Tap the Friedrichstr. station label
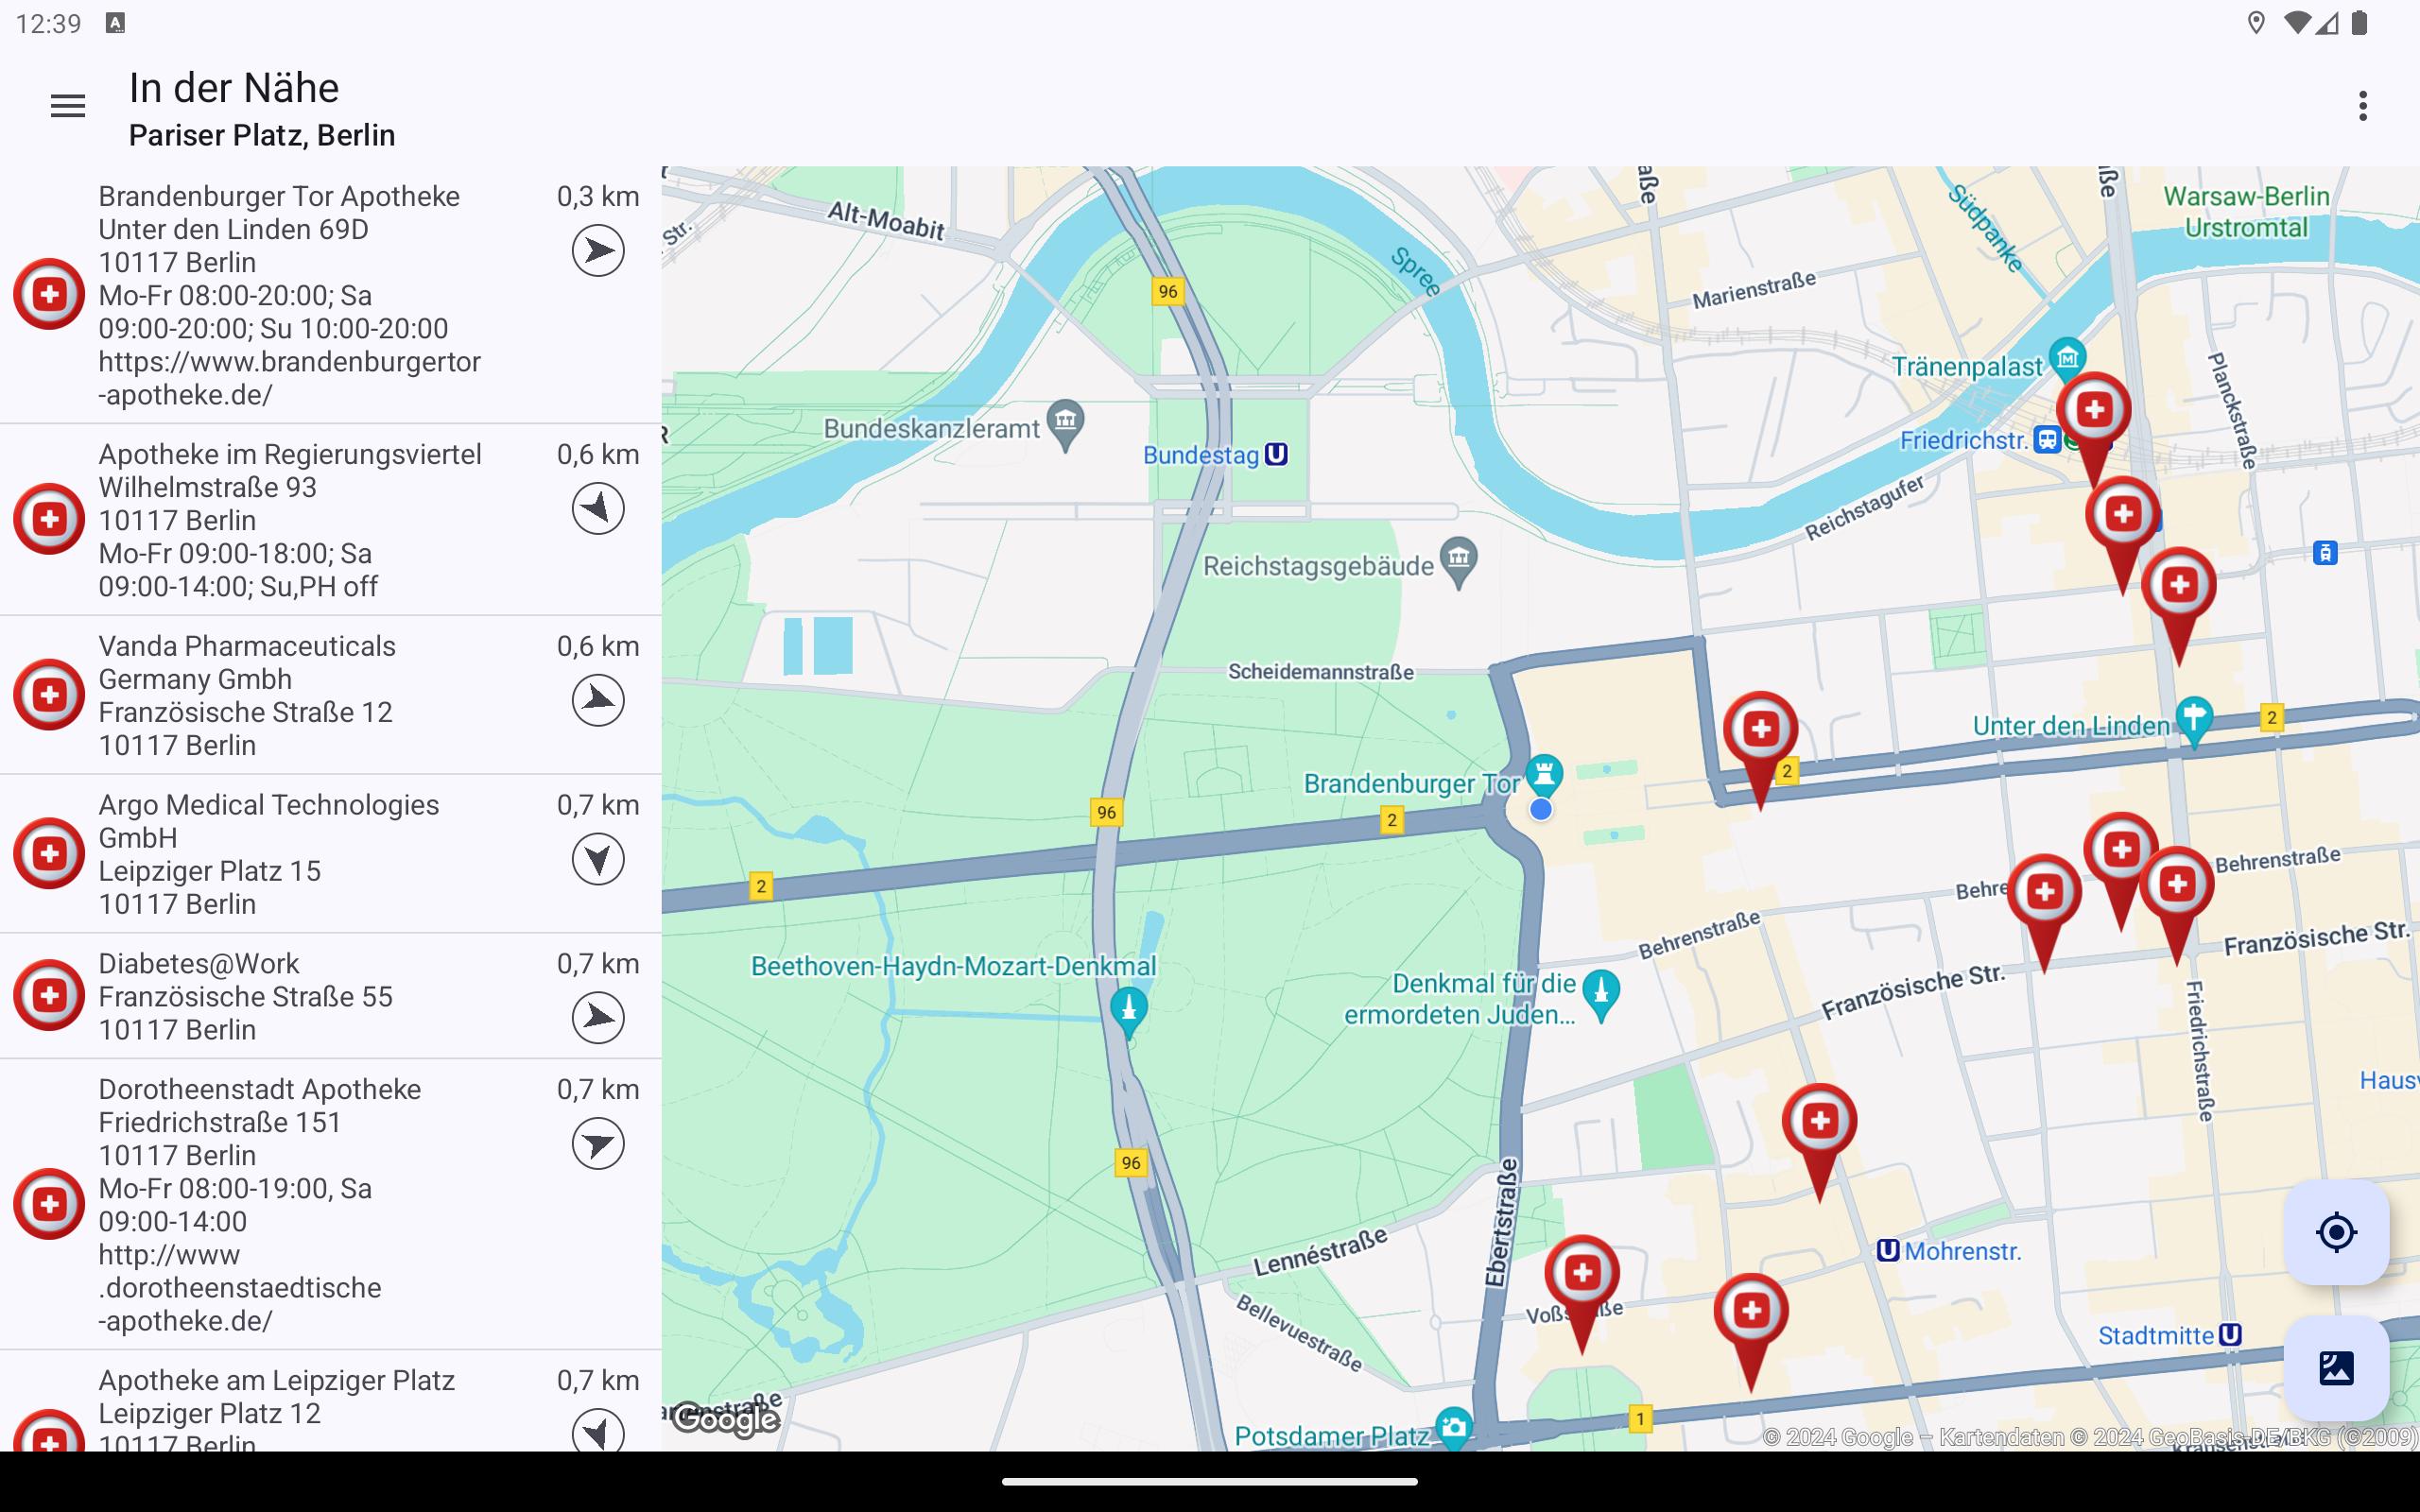 point(1963,440)
